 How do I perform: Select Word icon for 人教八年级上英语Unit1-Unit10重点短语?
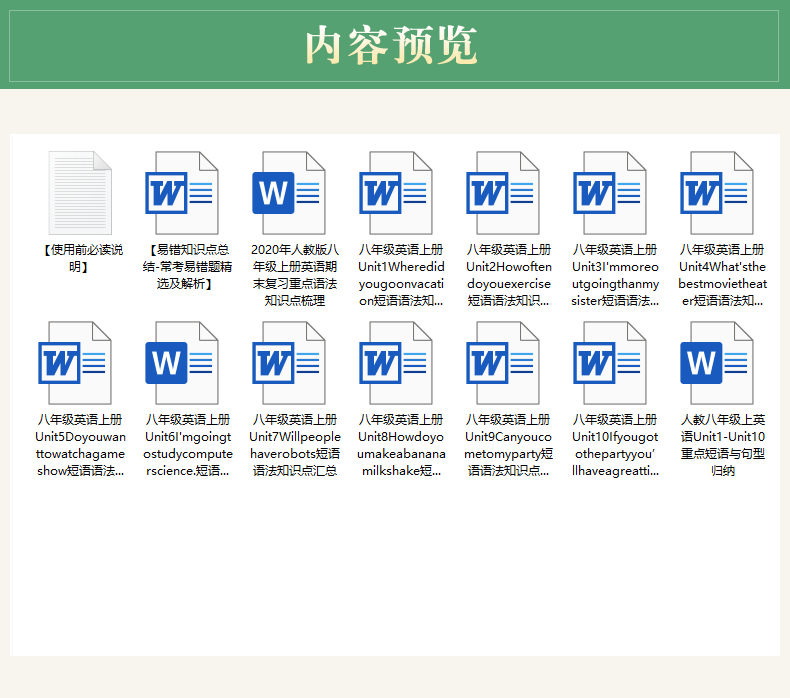[x=717, y=363]
